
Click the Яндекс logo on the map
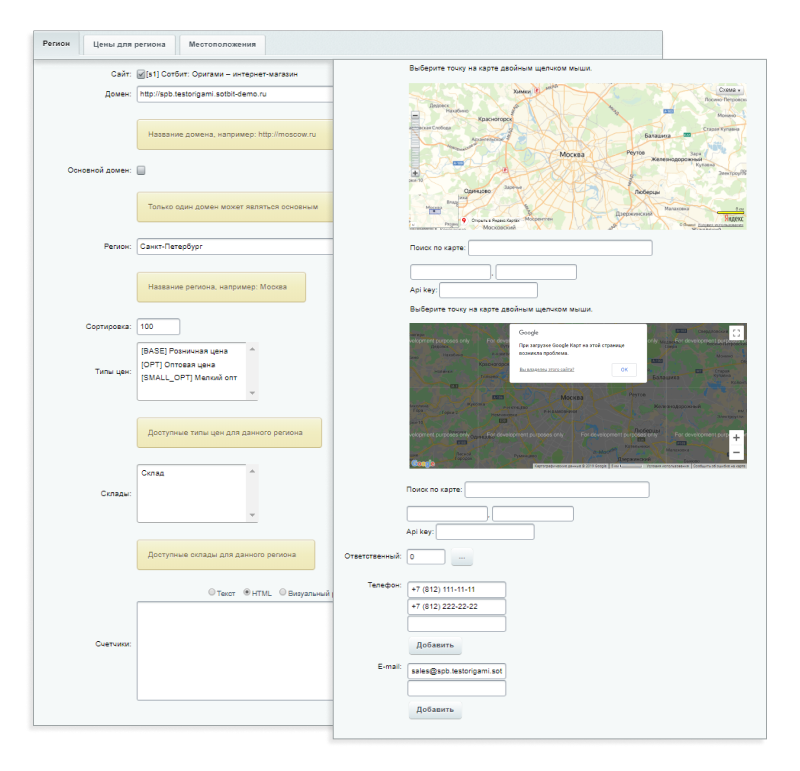734,218
